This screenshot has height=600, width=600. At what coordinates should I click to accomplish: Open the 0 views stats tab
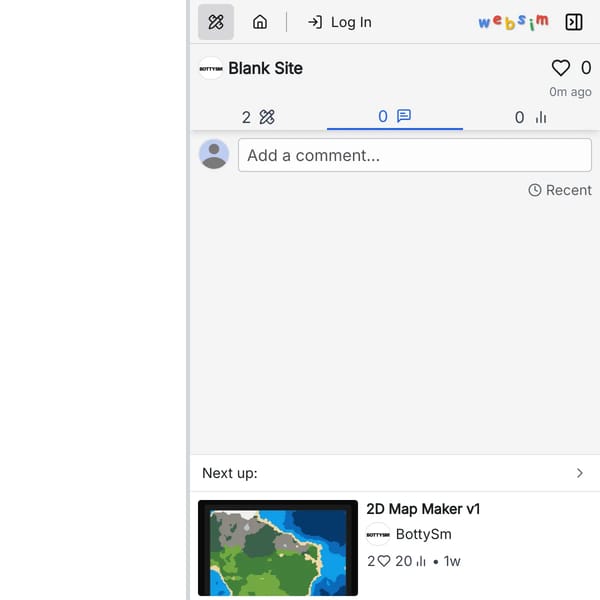point(531,117)
